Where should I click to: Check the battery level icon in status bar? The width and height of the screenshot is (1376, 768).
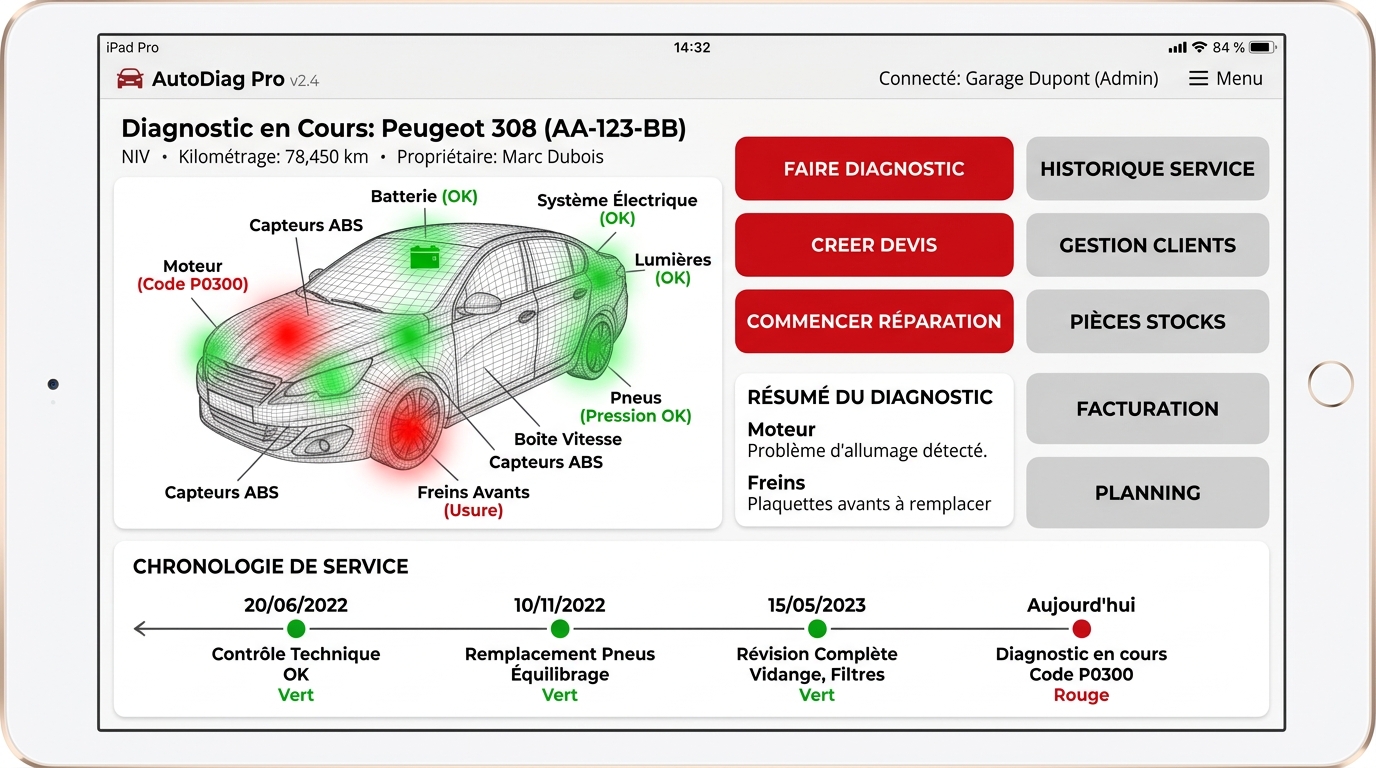tap(1262, 47)
